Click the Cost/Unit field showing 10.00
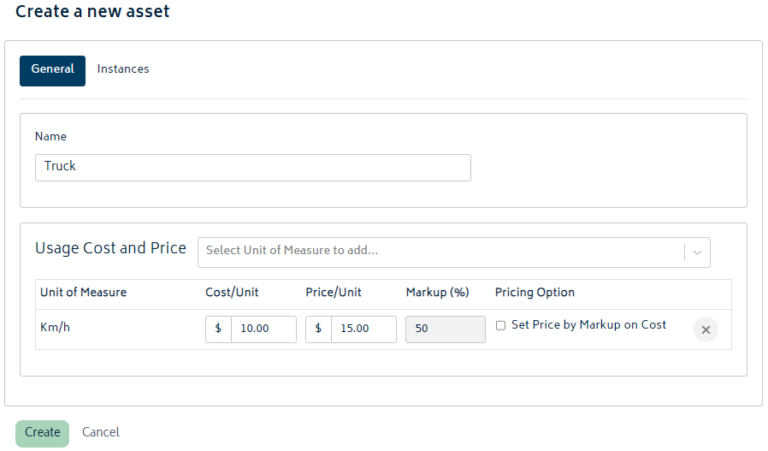This screenshot has height=451, width=768. (x=263, y=329)
